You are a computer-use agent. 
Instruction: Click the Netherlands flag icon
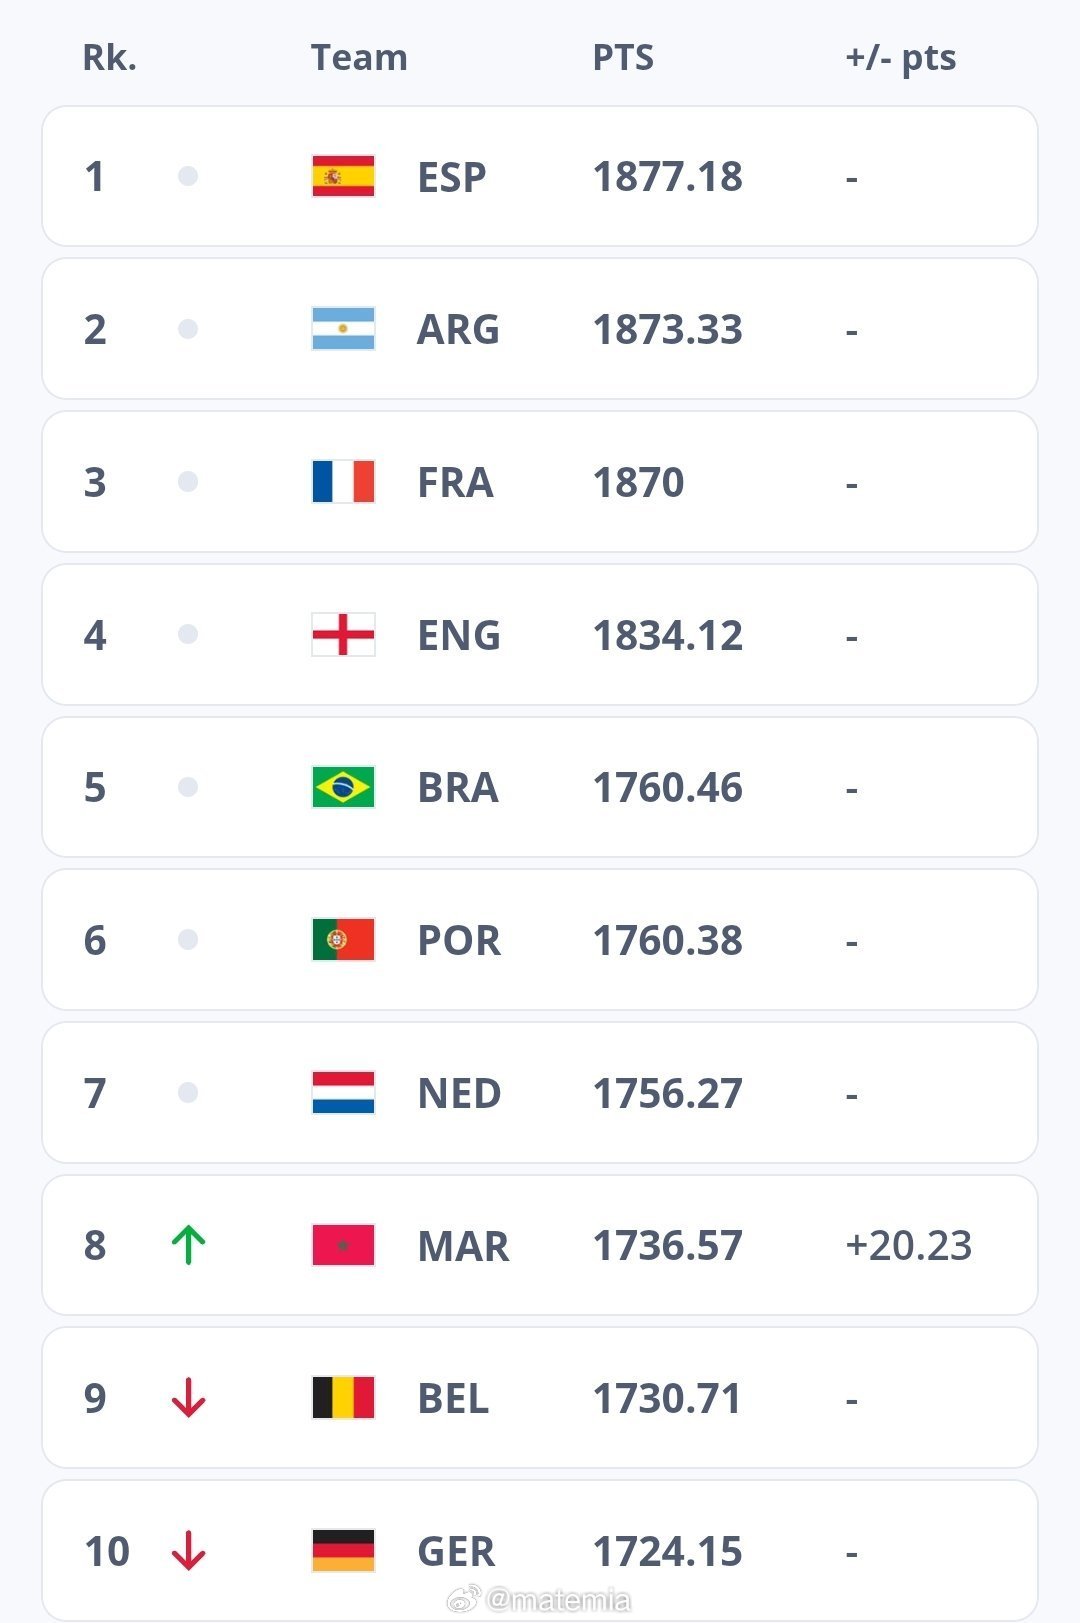[x=343, y=1093]
